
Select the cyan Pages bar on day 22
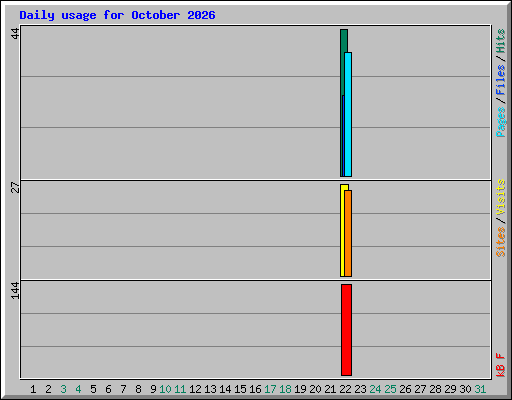348,114
